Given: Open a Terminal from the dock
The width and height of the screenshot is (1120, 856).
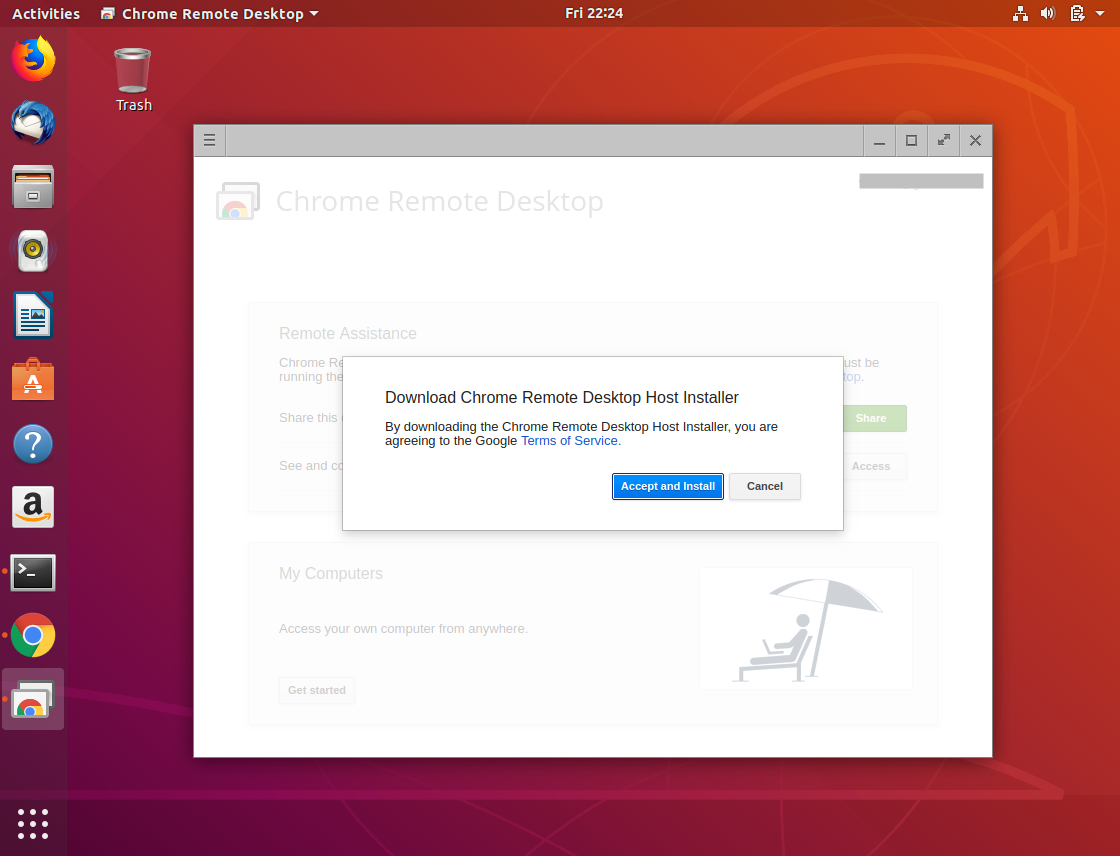Looking at the screenshot, I should [32, 572].
